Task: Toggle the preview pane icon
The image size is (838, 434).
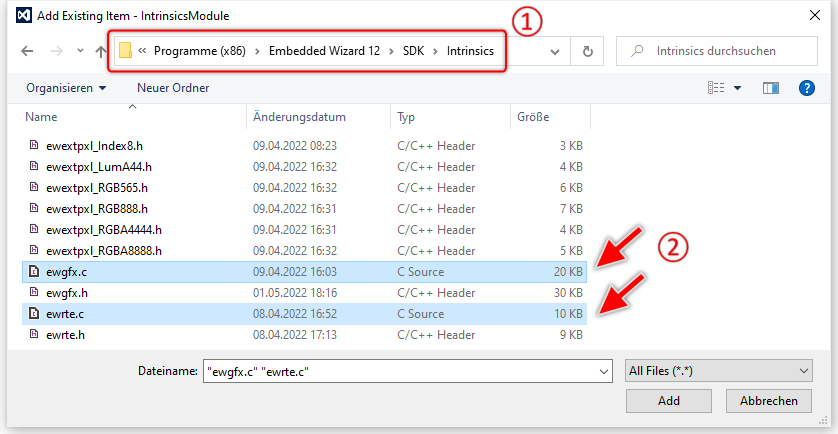Action: click(770, 88)
